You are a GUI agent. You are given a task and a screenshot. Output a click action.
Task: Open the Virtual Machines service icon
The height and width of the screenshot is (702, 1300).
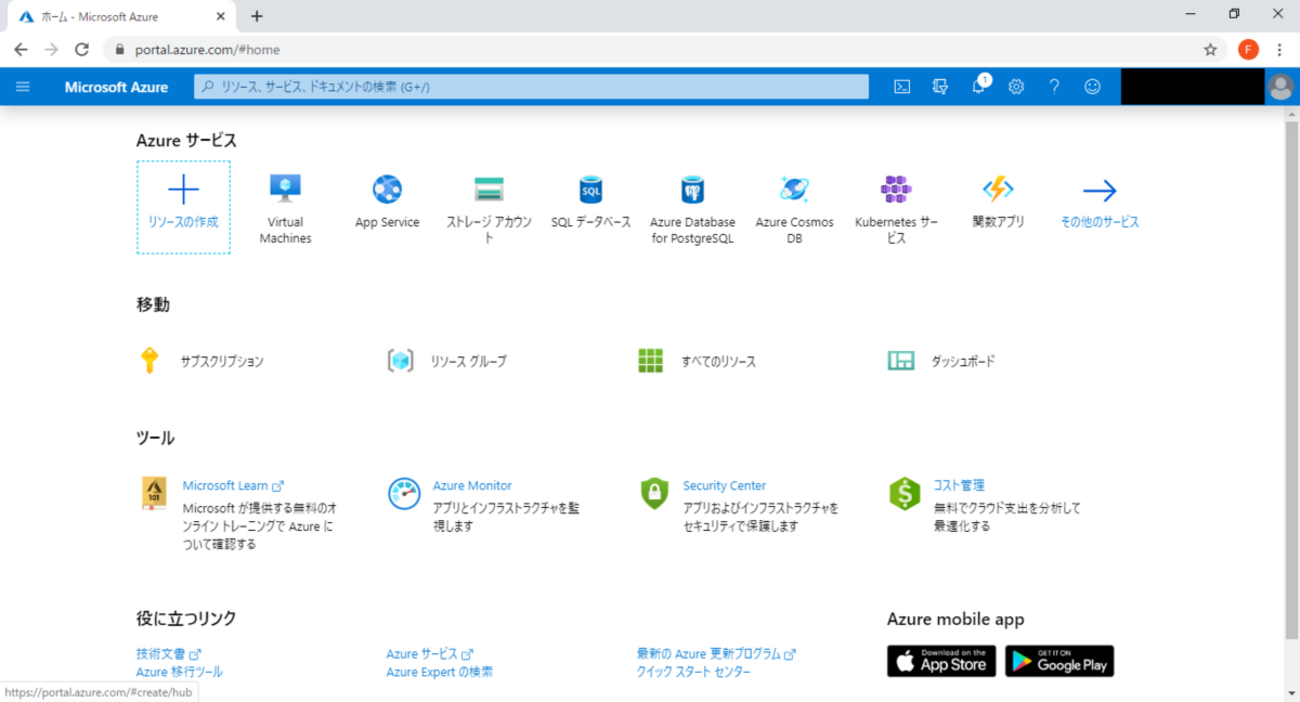point(285,190)
